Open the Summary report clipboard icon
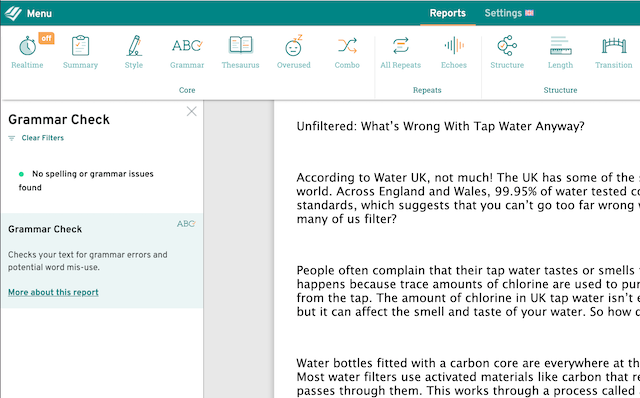 (x=80, y=45)
